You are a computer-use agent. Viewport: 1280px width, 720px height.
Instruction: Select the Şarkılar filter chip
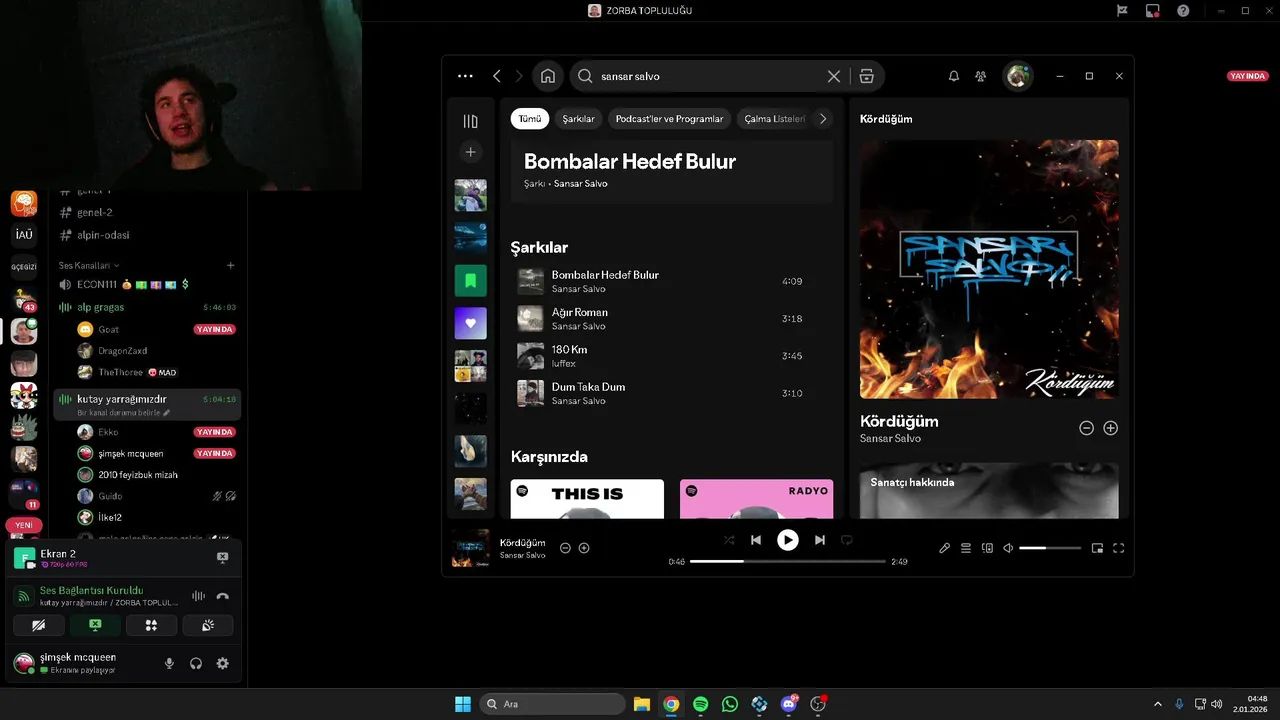coord(578,118)
